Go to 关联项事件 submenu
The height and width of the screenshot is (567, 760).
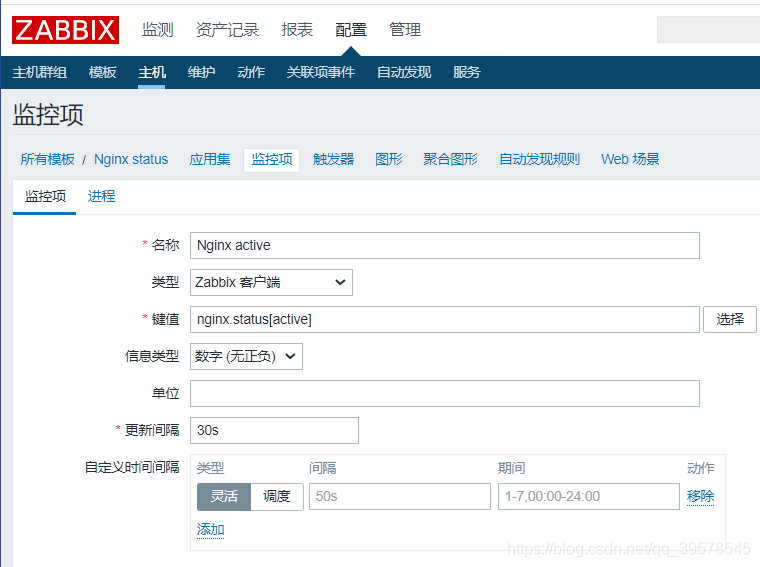pos(320,72)
